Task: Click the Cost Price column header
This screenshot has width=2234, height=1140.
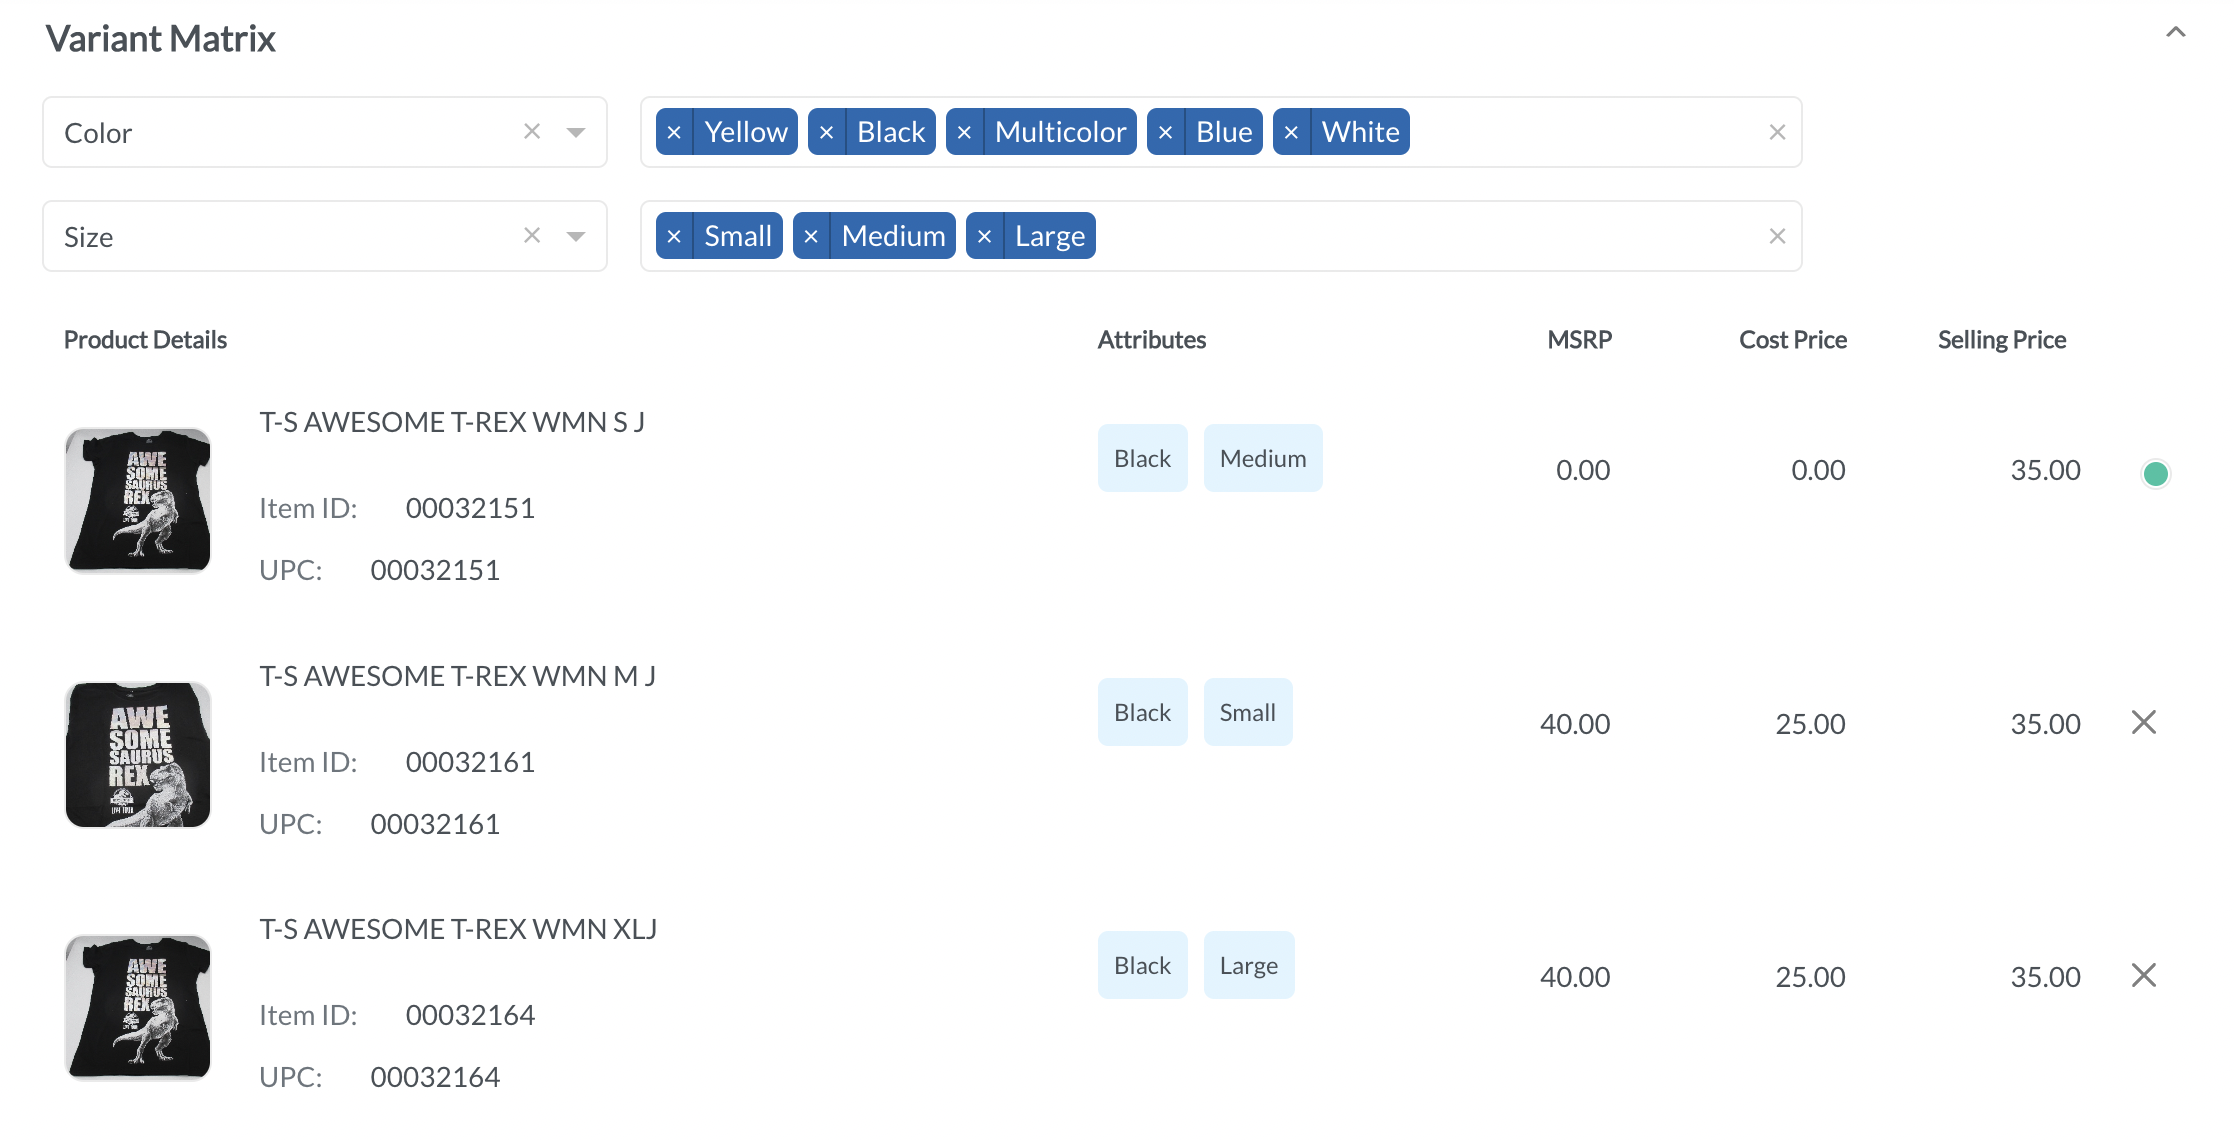Action: tap(1793, 340)
